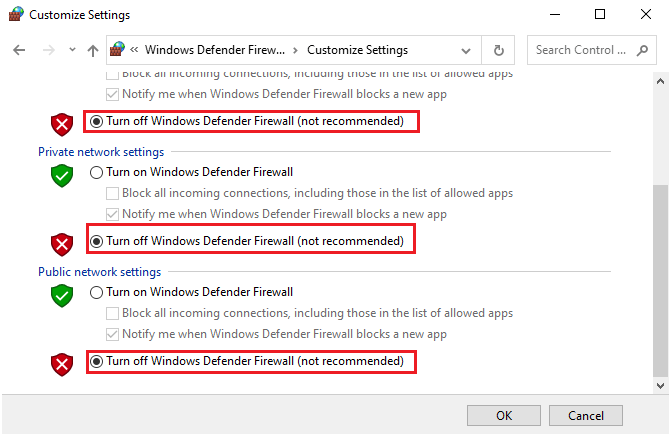Go up one level with up arrow
Viewport: 671px width, 436px height.
pos(92,50)
